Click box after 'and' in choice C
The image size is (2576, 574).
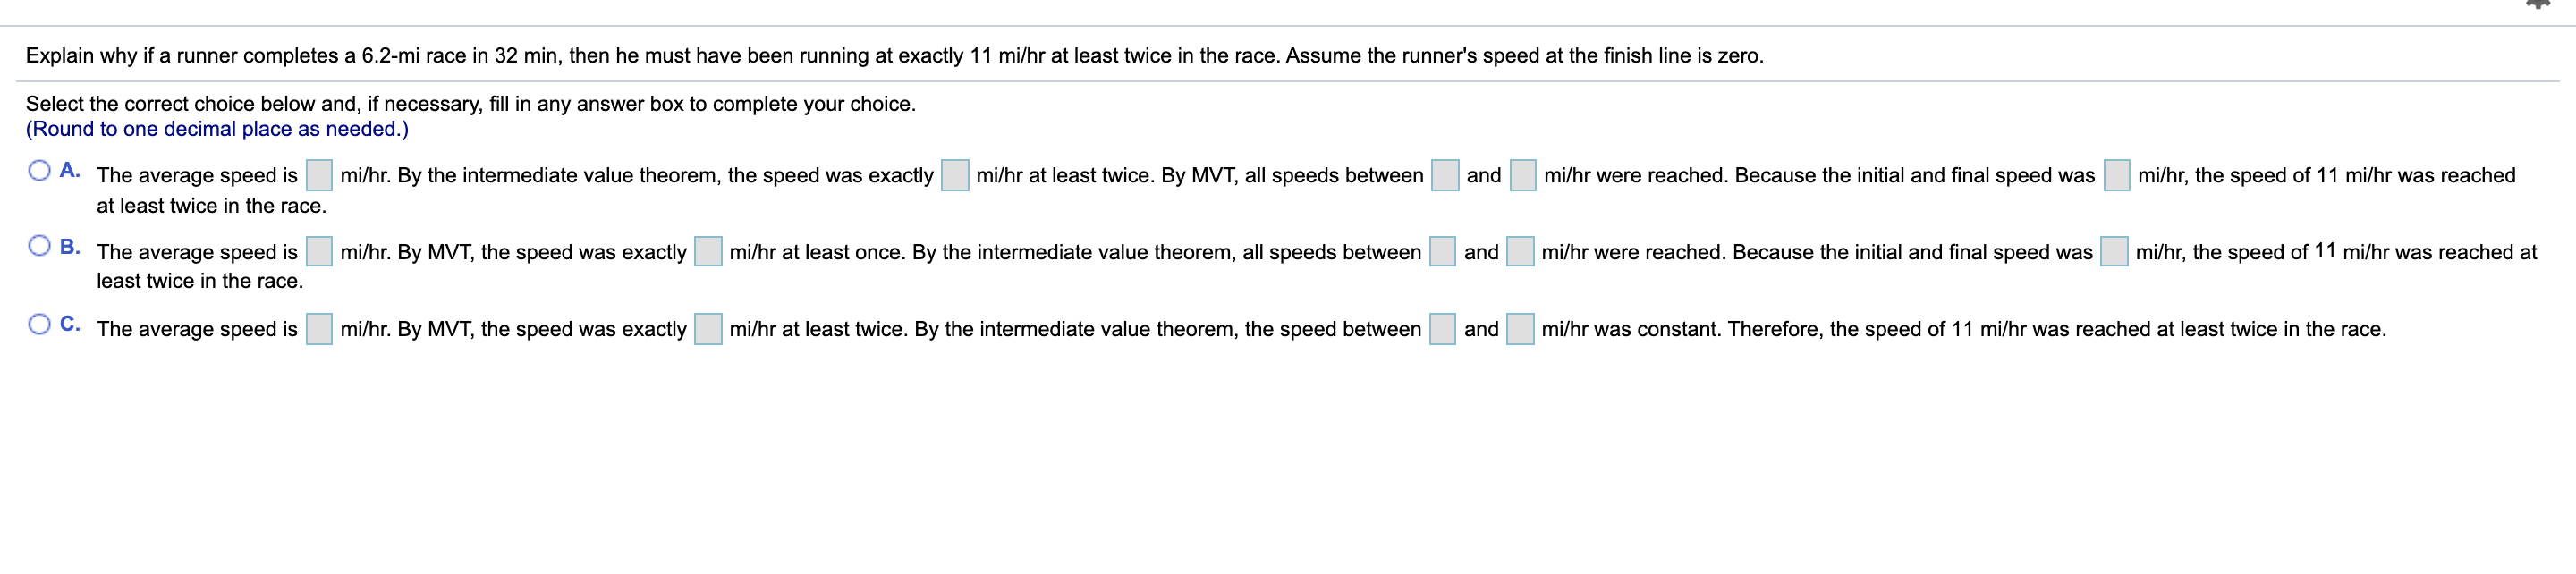(x=1520, y=329)
